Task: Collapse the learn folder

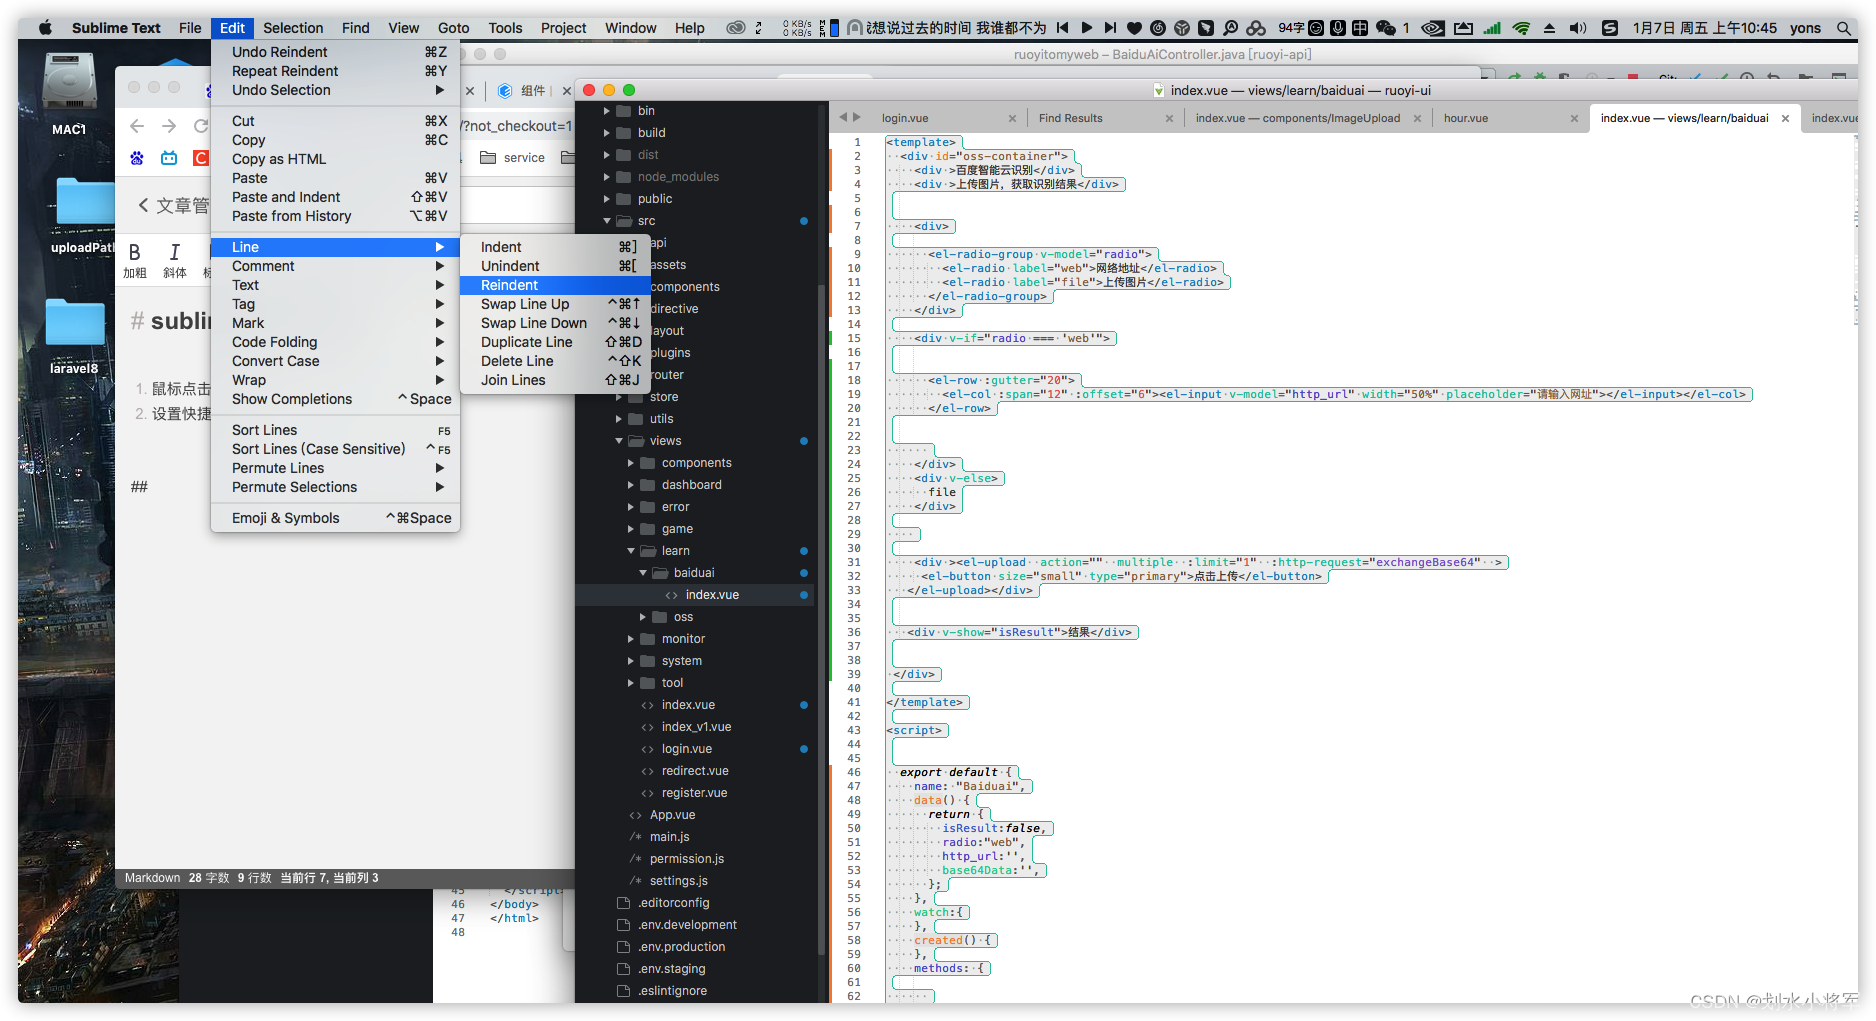Action: 630,551
